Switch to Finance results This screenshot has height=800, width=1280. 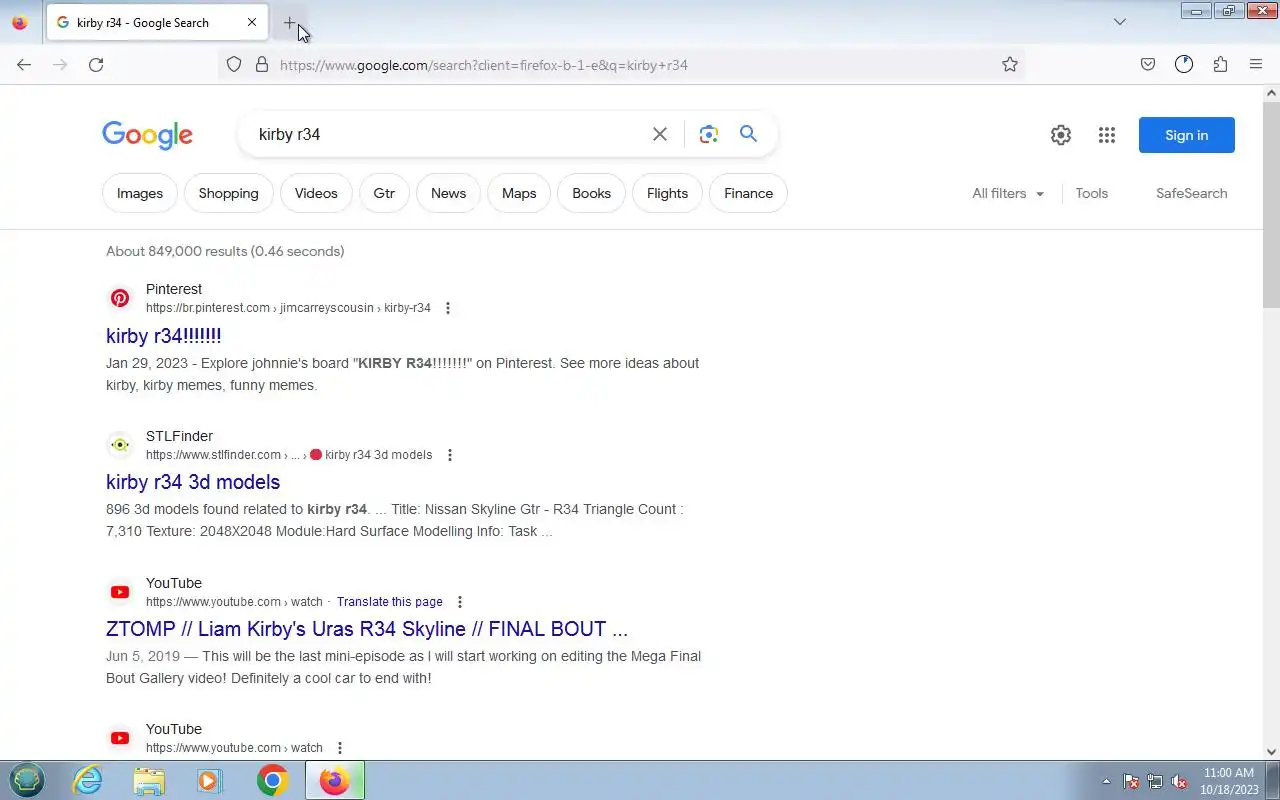pyautogui.click(x=748, y=193)
